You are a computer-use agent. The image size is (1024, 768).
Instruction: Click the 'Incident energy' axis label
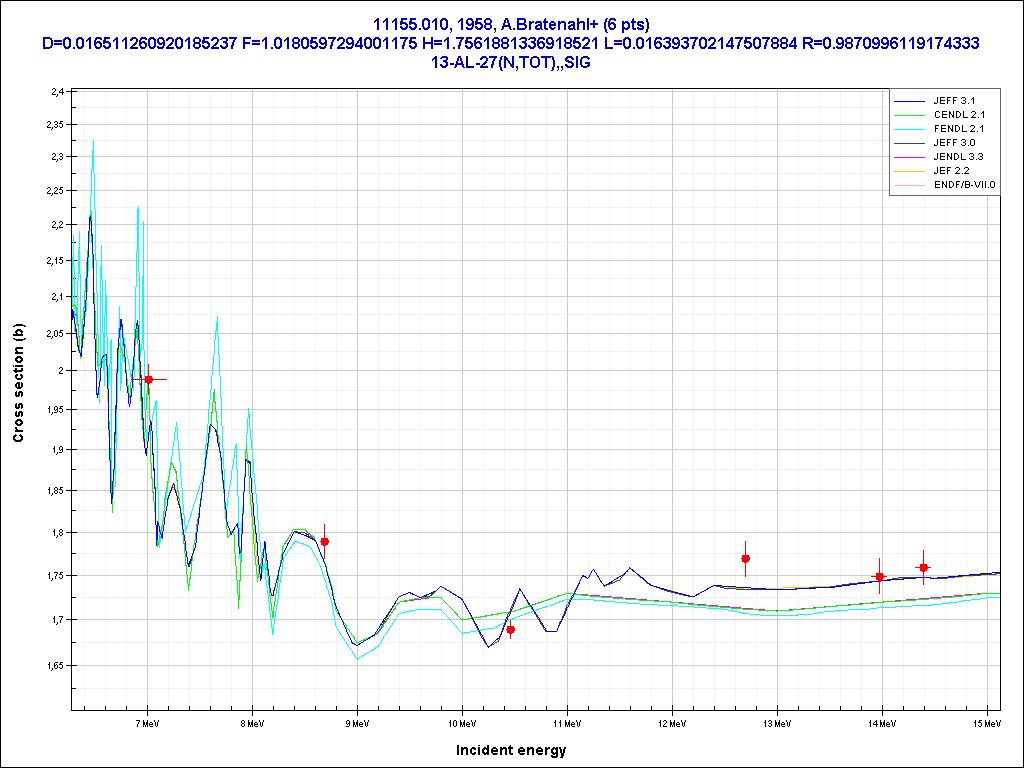point(511,750)
